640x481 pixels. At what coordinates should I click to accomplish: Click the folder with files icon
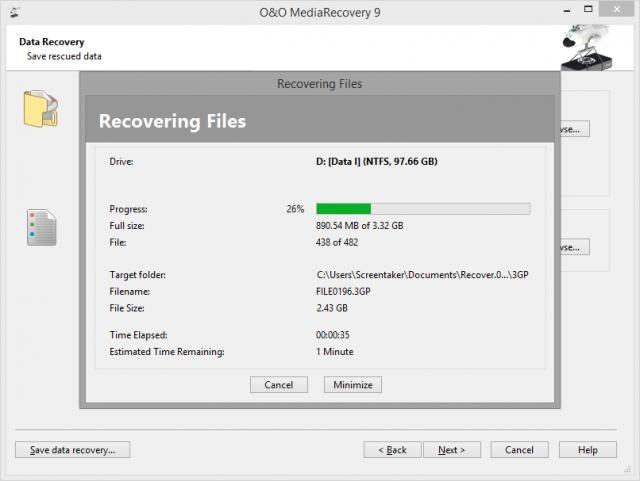coord(40,109)
